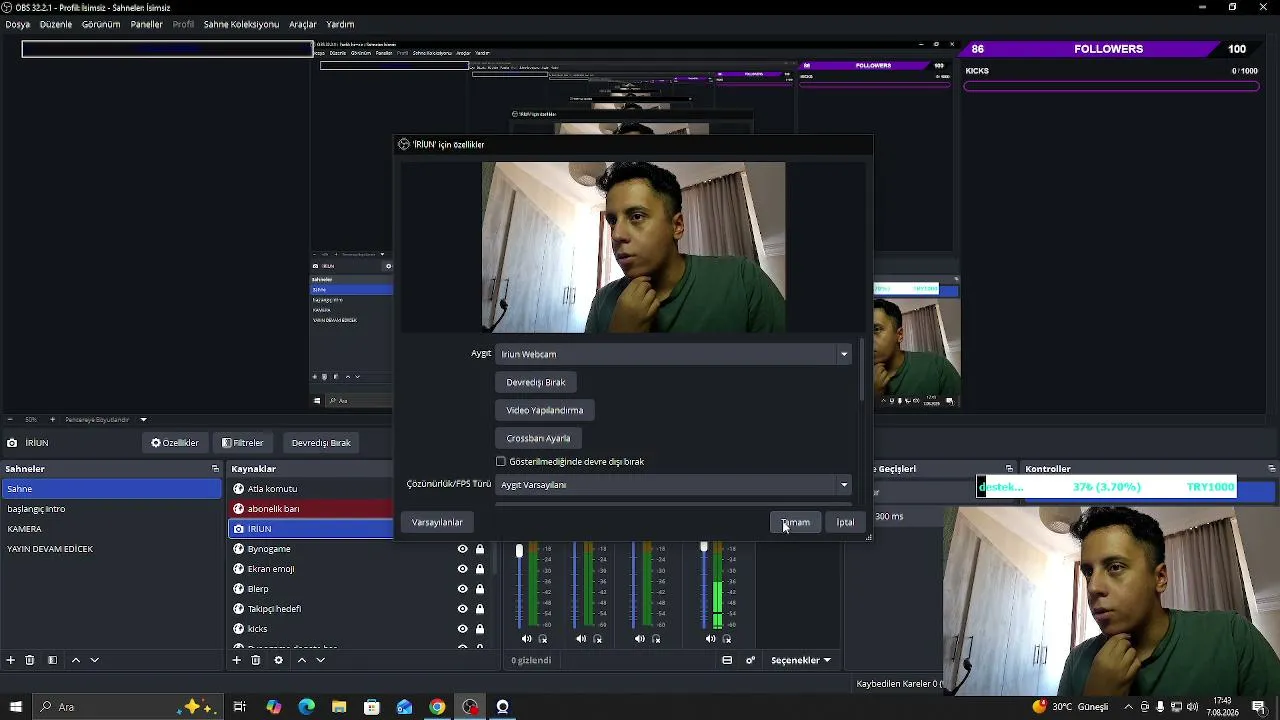Open Filtreler for the selected source
Image resolution: width=1280 pixels, height=720 pixels.
[x=243, y=443]
